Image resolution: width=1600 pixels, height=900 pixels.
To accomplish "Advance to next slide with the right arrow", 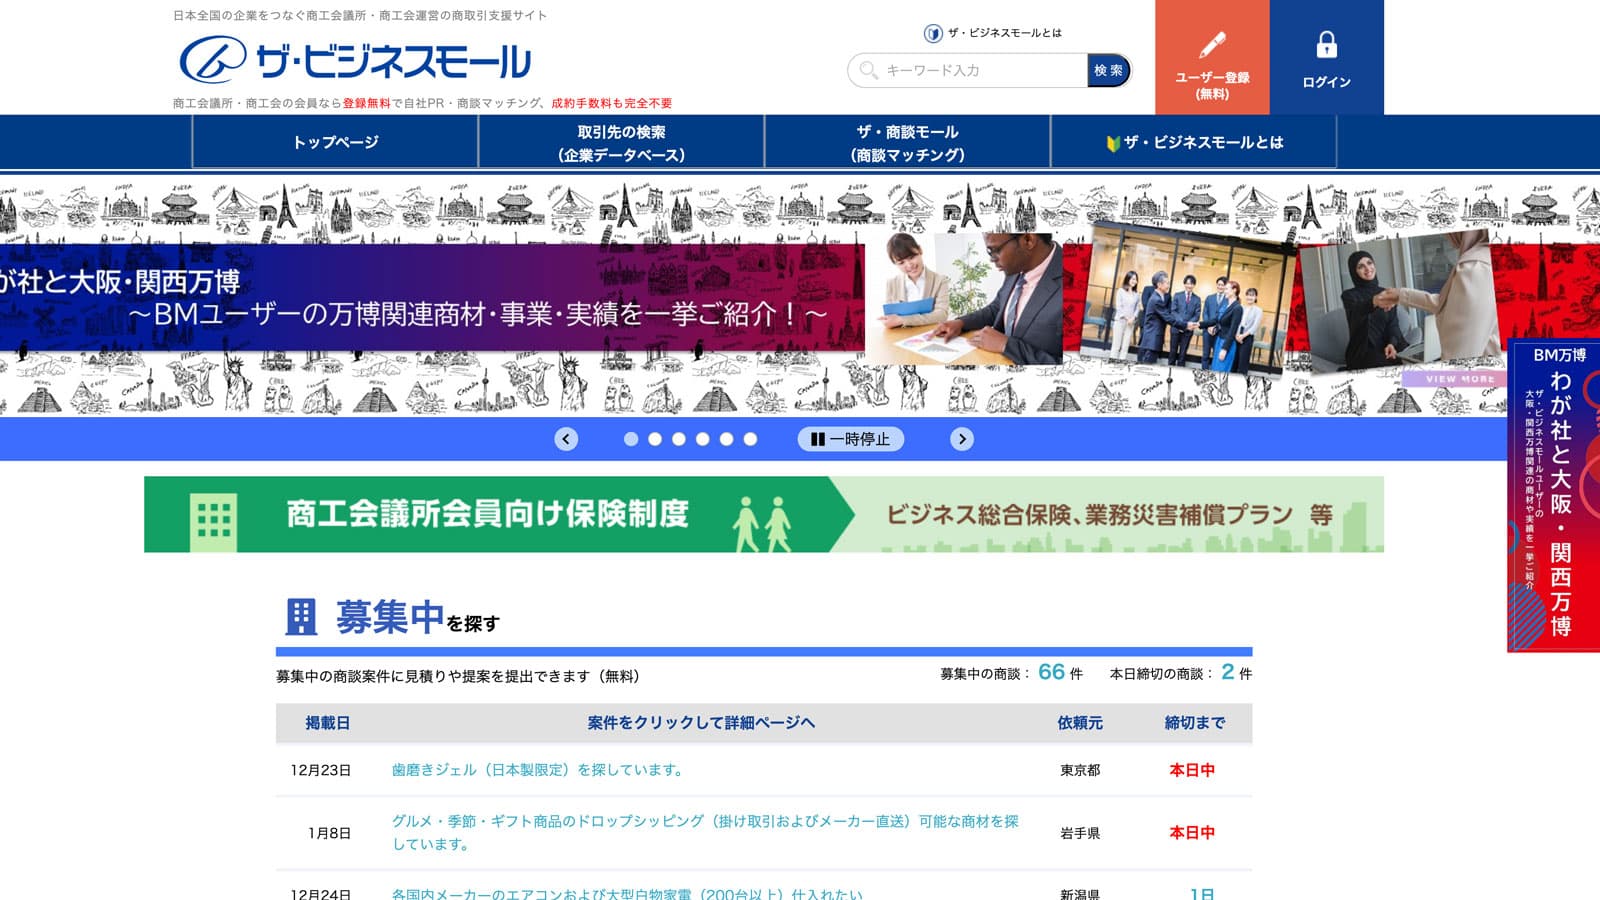I will 961,439.
